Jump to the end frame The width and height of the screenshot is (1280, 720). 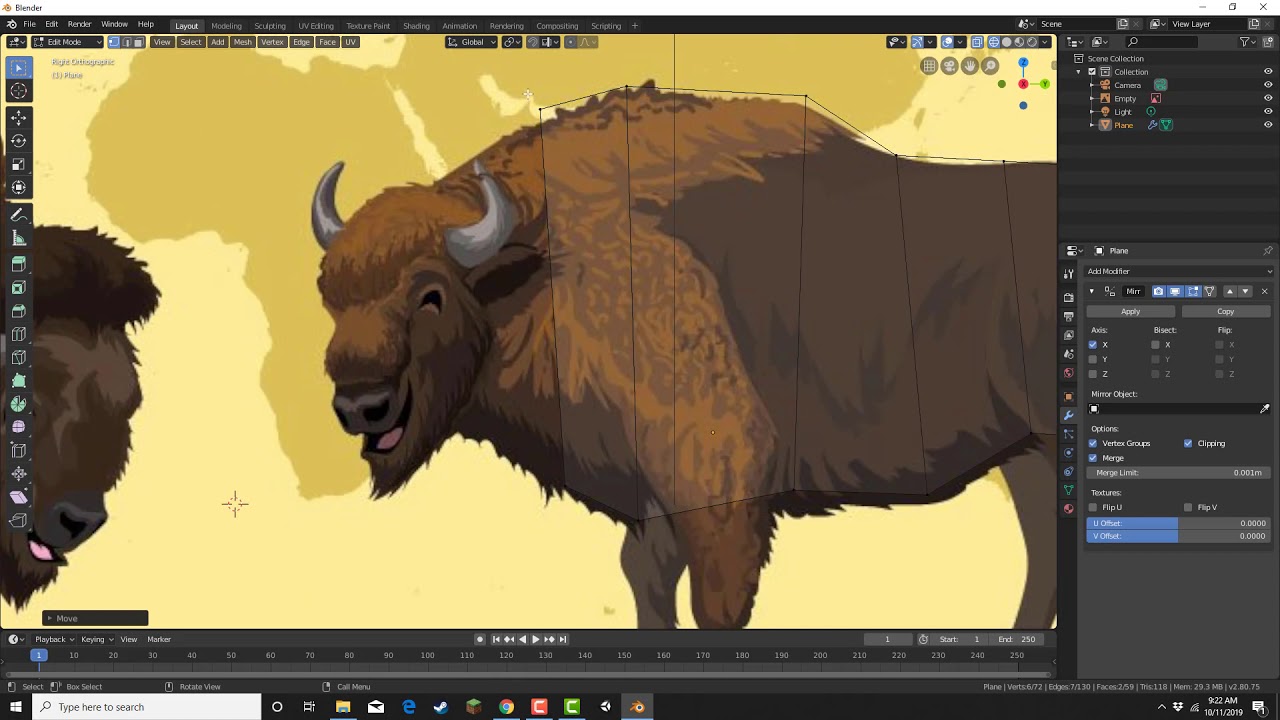point(563,639)
